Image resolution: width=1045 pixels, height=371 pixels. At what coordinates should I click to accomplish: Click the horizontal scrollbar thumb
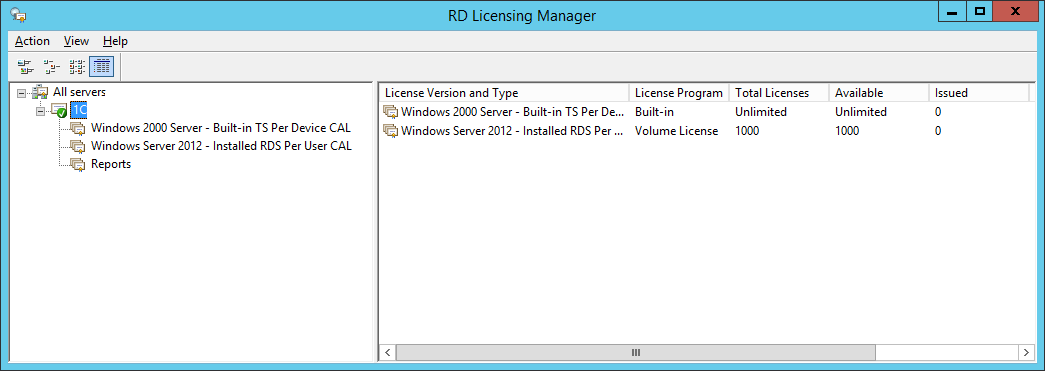click(636, 352)
